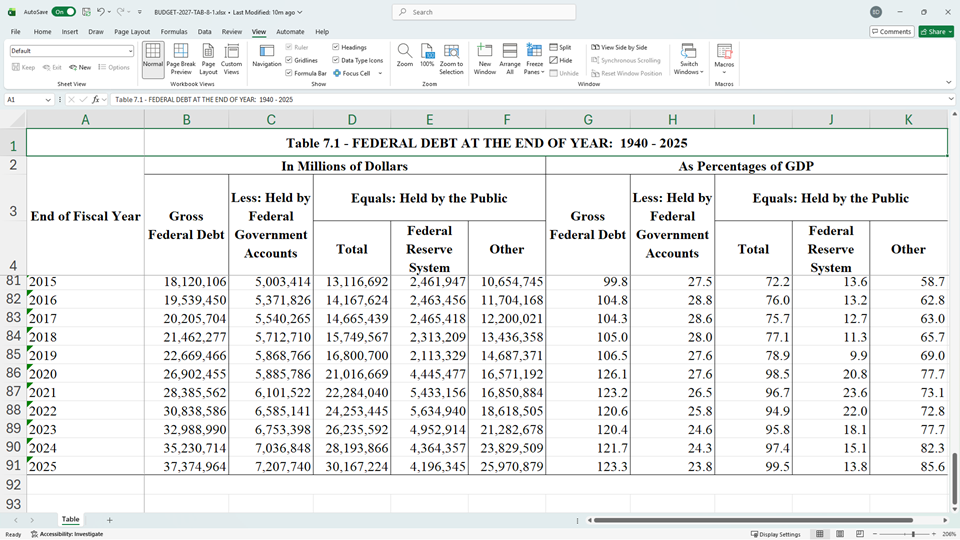The height and width of the screenshot is (540, 960).
Task: Disable the Headings checkbox
Action: pyautogui.click(x=336, y=47)
